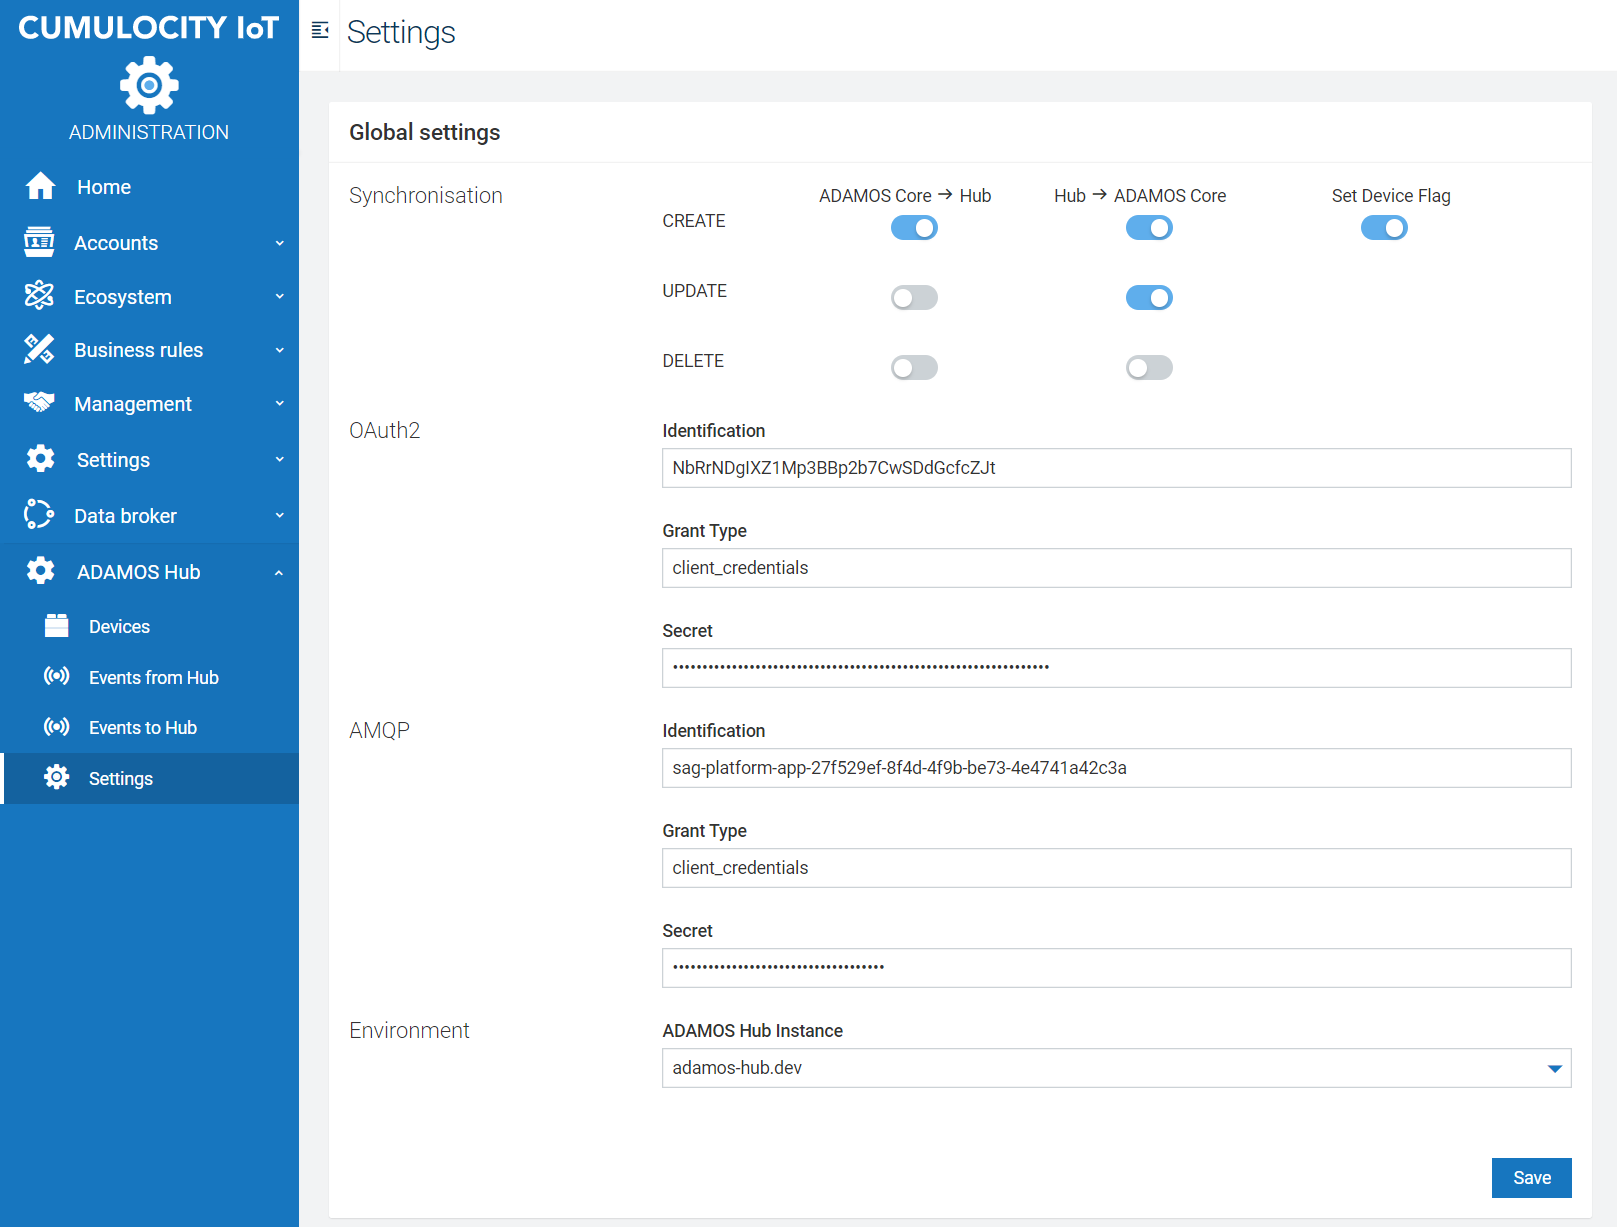Toggle CREATE sync ADAMOS Core to Hub
This screenshot has width=1617, height=1227.
(914, 228)
